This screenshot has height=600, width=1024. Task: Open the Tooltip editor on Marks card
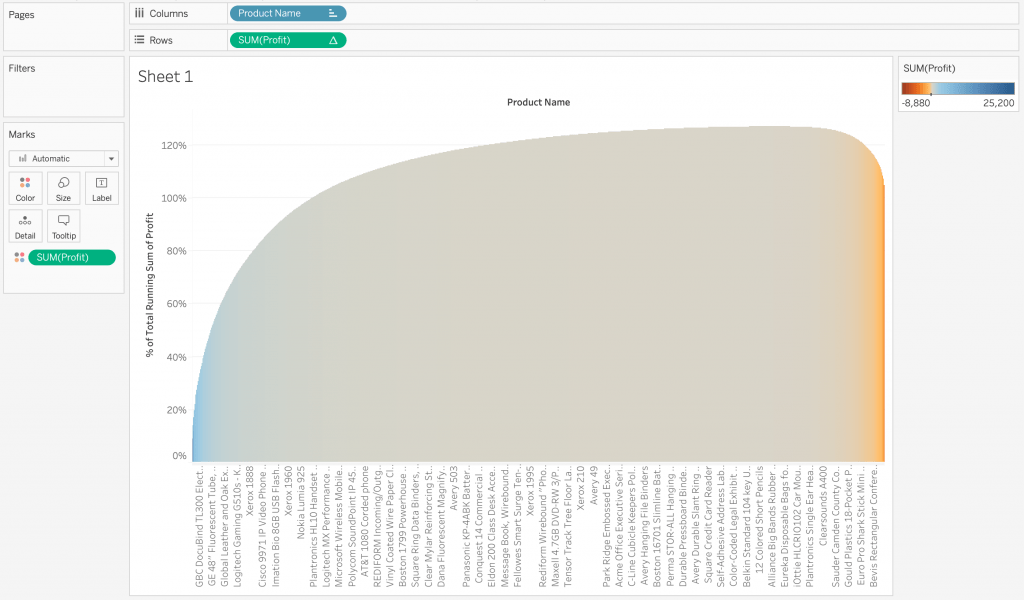pos(63,225)
